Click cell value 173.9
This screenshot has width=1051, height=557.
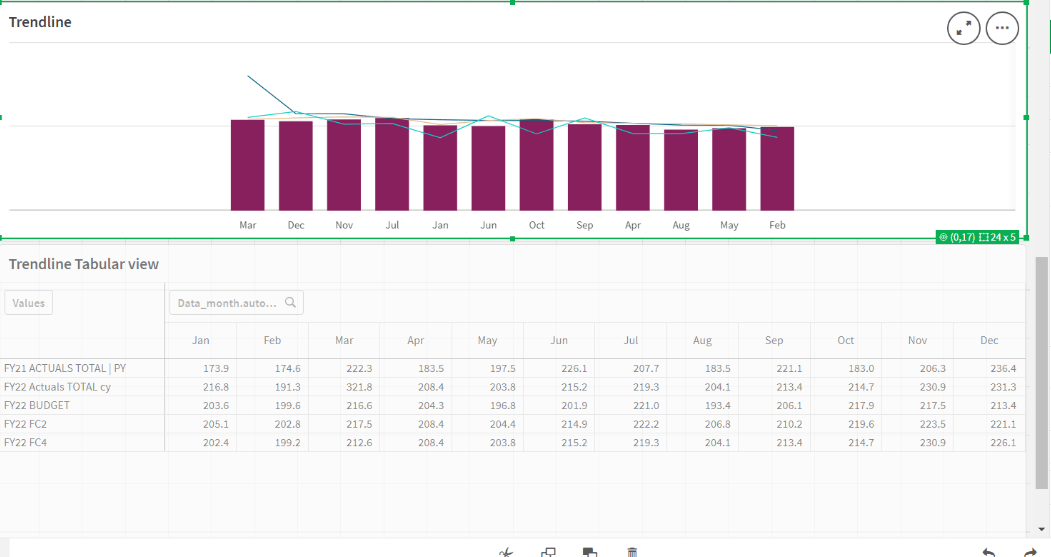point(216,368)
